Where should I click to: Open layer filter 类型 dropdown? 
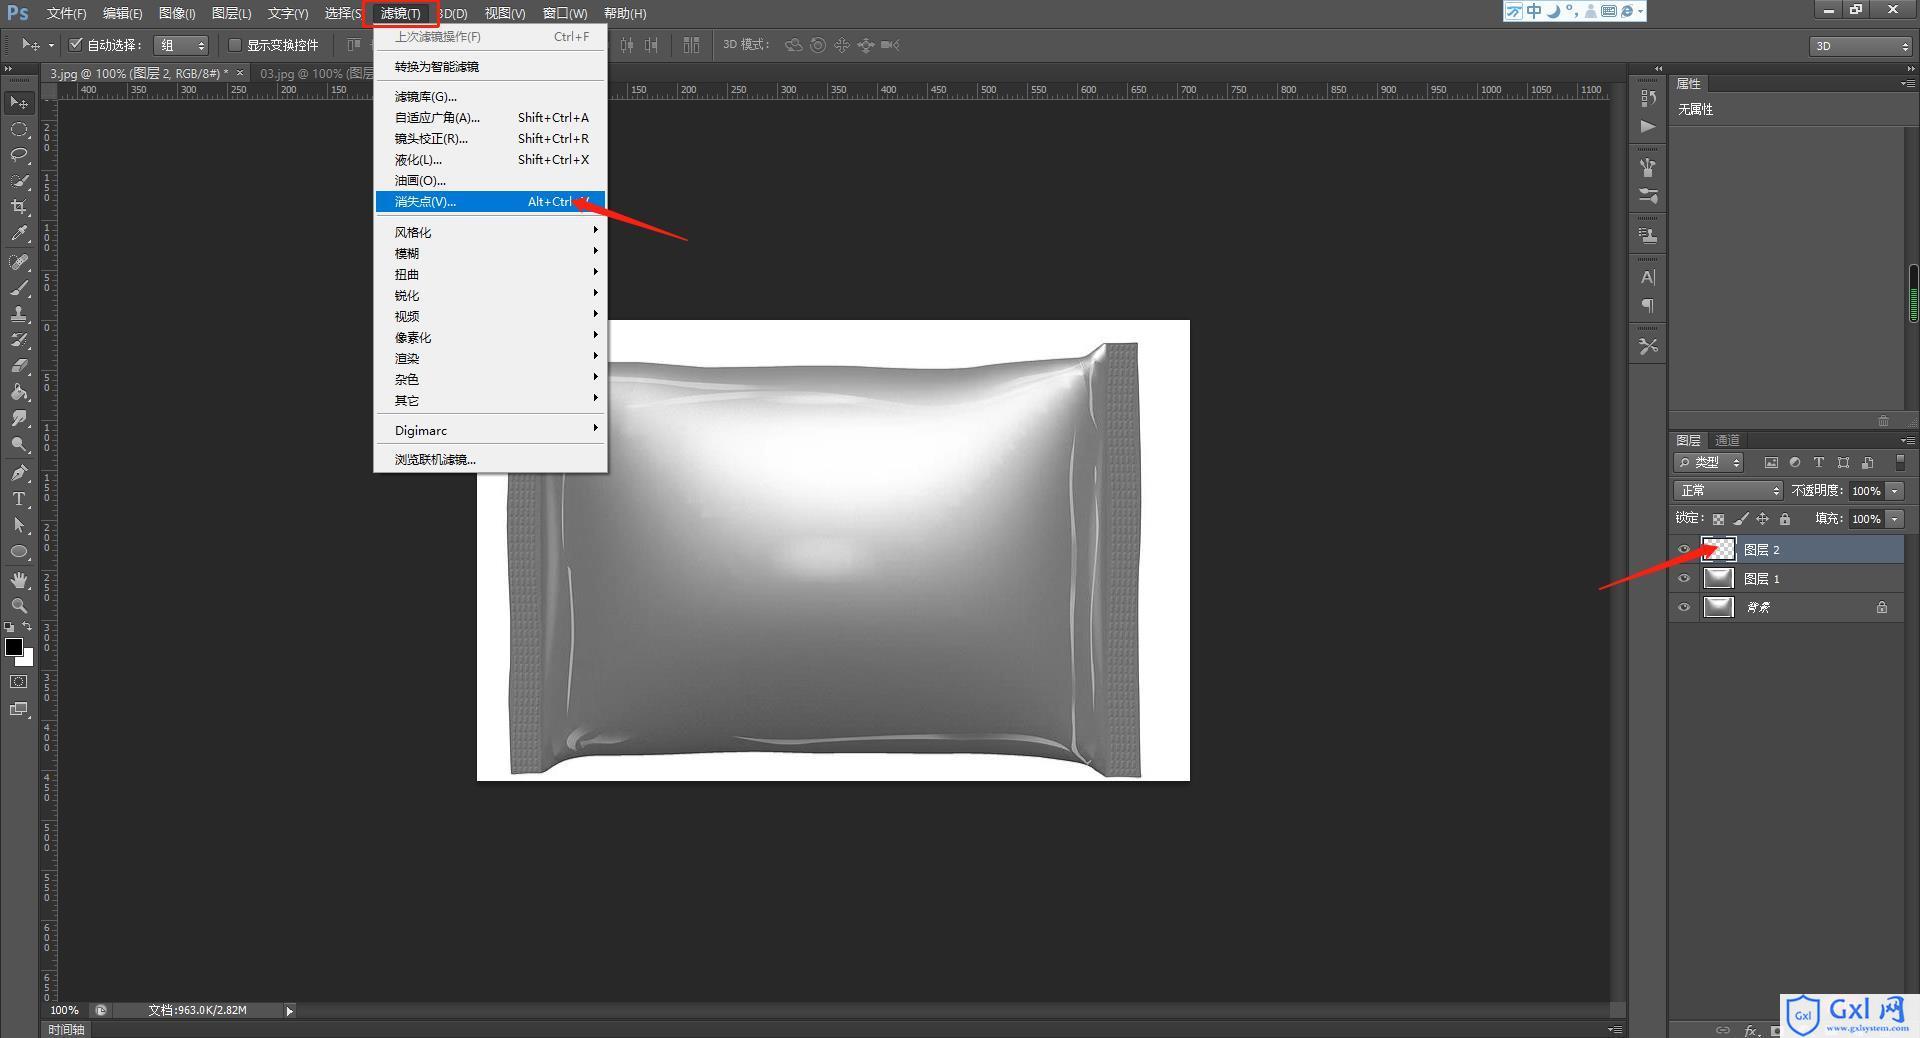coord(1709,462)
